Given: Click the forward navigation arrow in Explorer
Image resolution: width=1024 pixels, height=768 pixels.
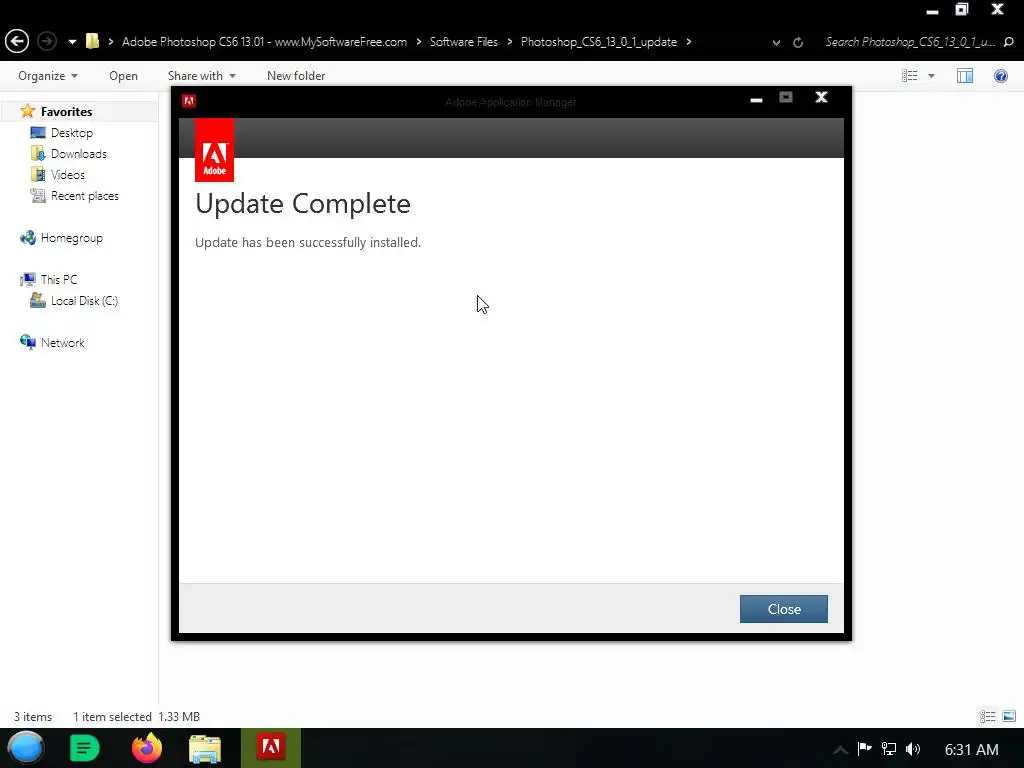Looking at the screenshot, I should 46,41.
